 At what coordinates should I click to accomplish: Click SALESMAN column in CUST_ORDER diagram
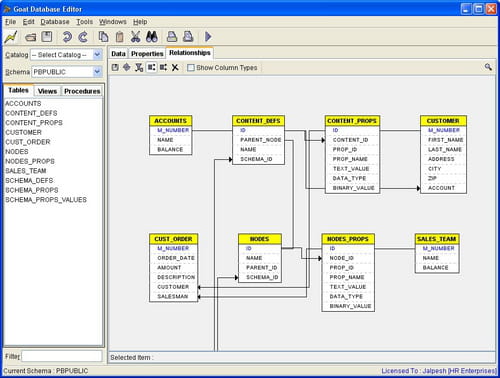pos(173,296)
